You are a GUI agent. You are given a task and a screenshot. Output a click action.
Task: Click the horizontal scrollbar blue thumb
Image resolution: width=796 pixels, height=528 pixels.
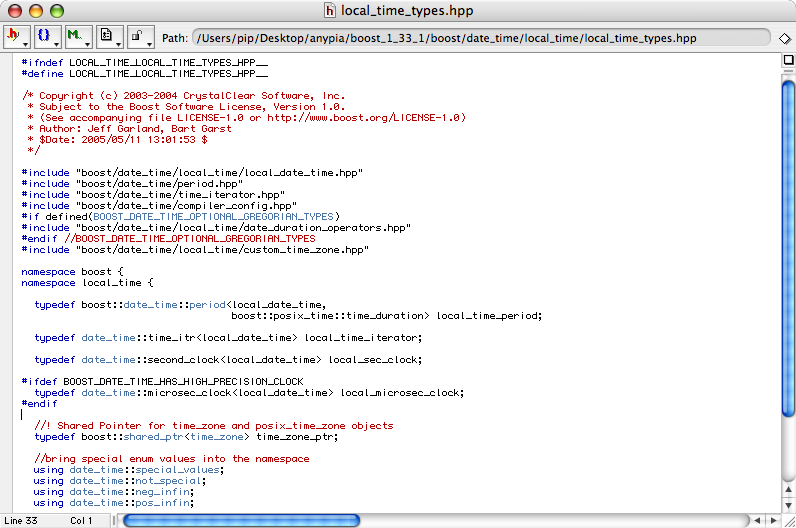pos(242,520)
